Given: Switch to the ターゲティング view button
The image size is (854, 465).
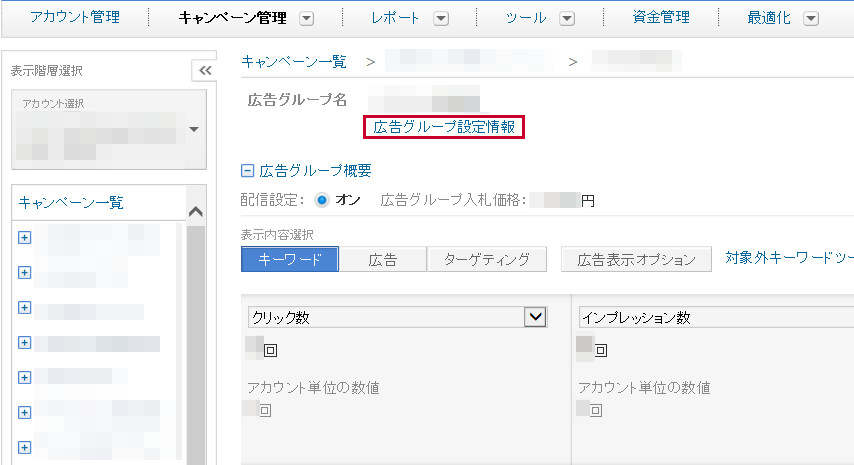Looking at the screenshot, I should (x=487, y=259).
